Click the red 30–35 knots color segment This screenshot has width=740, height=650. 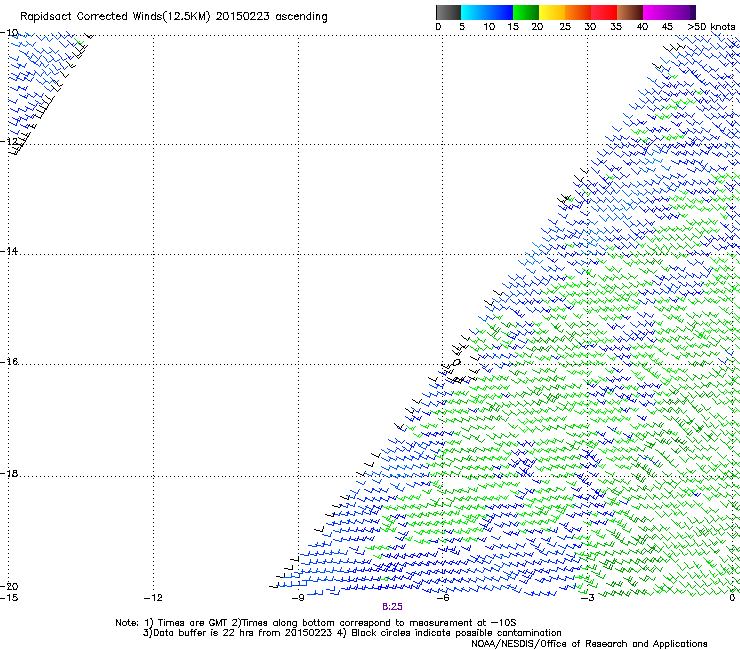[x=604, y=12]
